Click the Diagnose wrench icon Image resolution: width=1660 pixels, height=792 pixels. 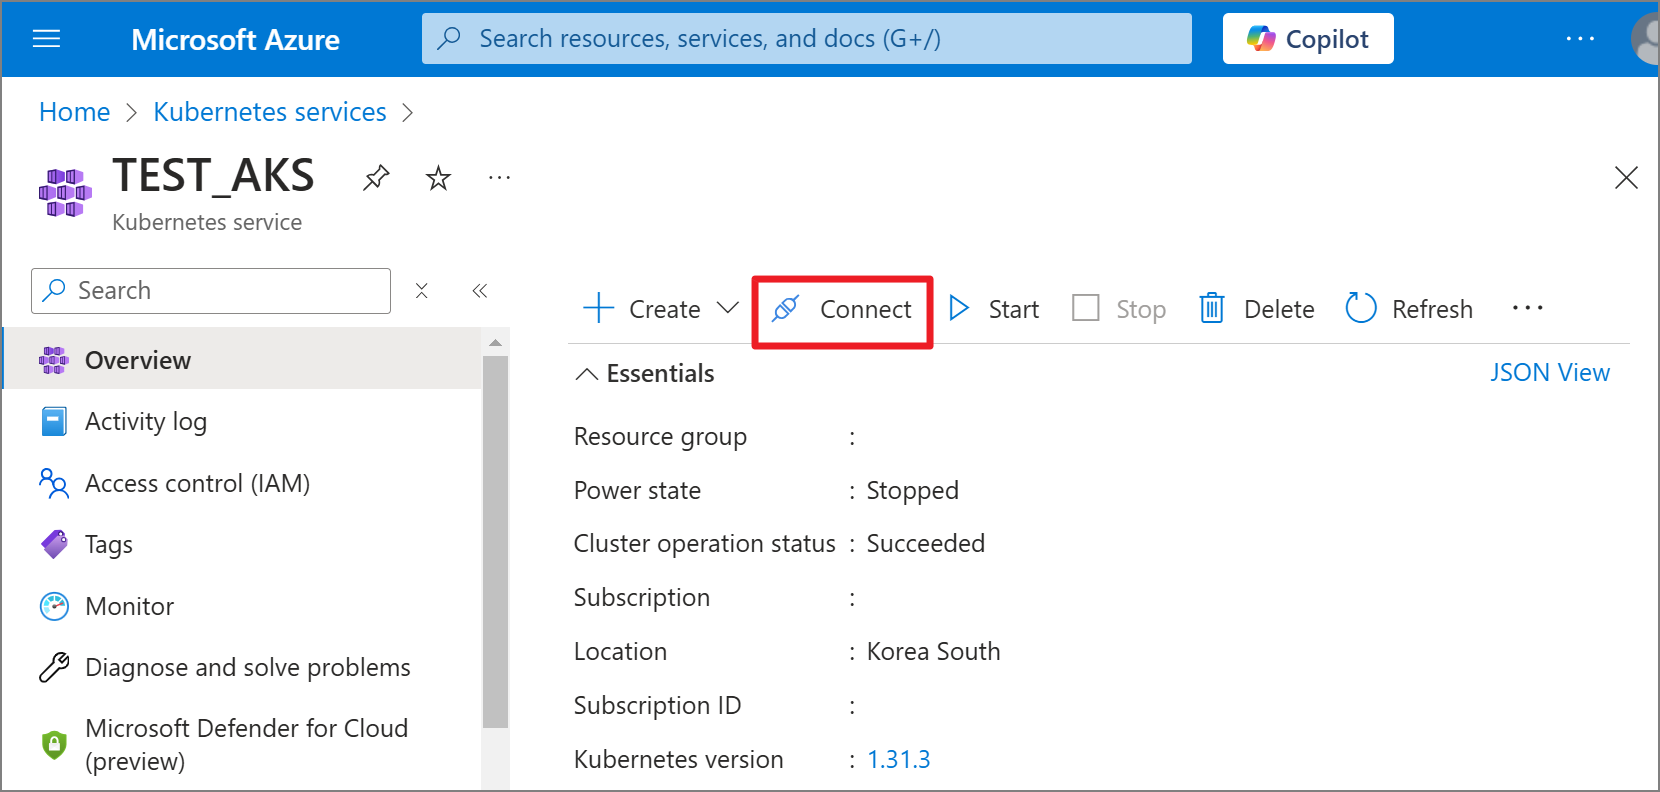click(54, 667)
